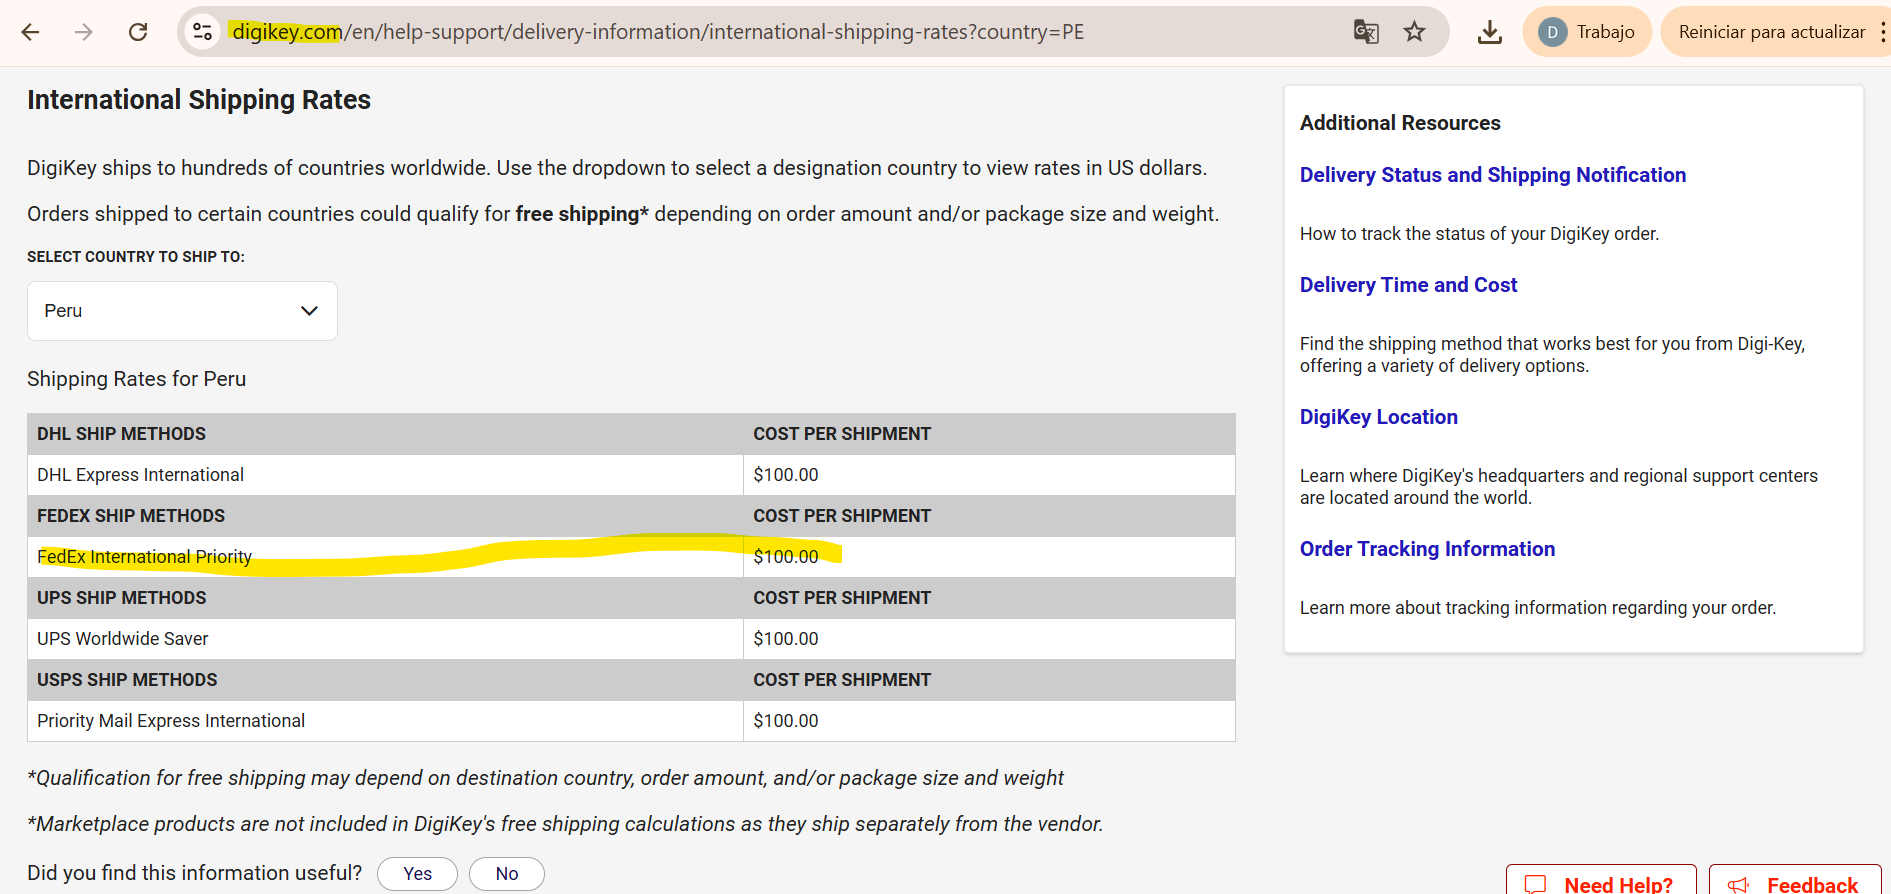Select the DHL Express International row text
This screenshot has width=1891, height=894.
tap(141, 475)
